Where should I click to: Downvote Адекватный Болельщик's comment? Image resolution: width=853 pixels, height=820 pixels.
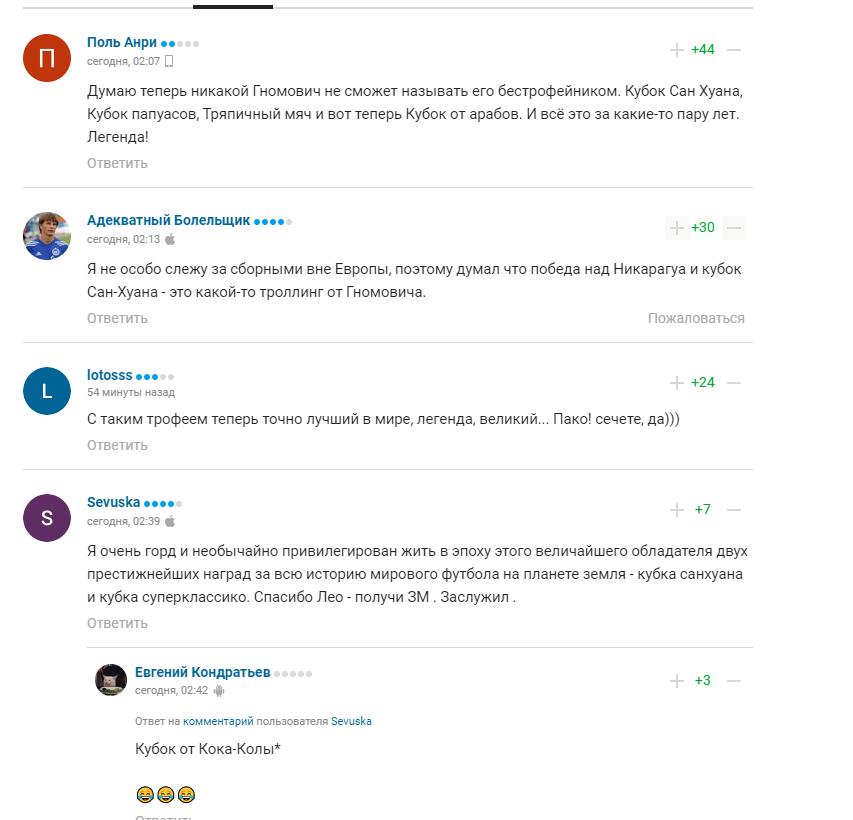(734, 228)
